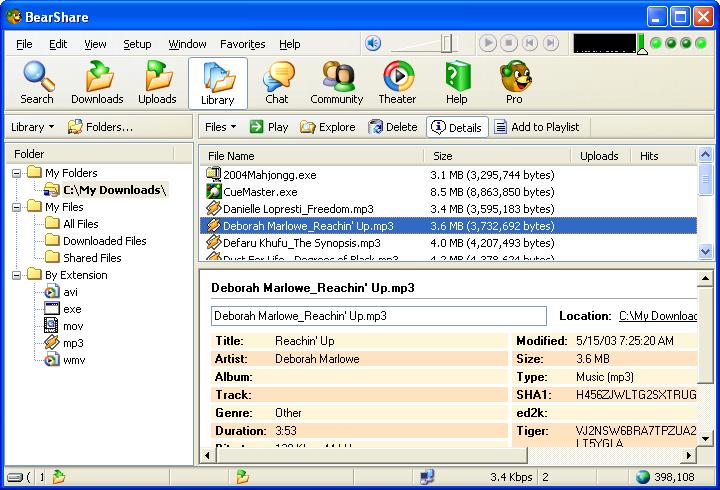Switch to the Library view
Screen dimensions: 720x490
click(218, 84)
